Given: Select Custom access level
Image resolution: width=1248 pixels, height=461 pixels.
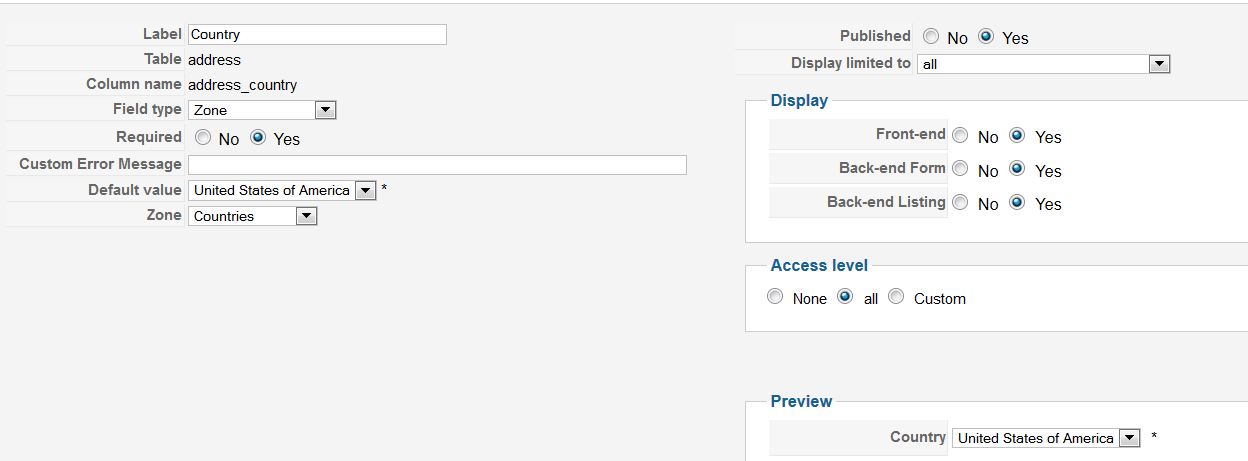Looking at the screenshot, I should coord(896,297).
